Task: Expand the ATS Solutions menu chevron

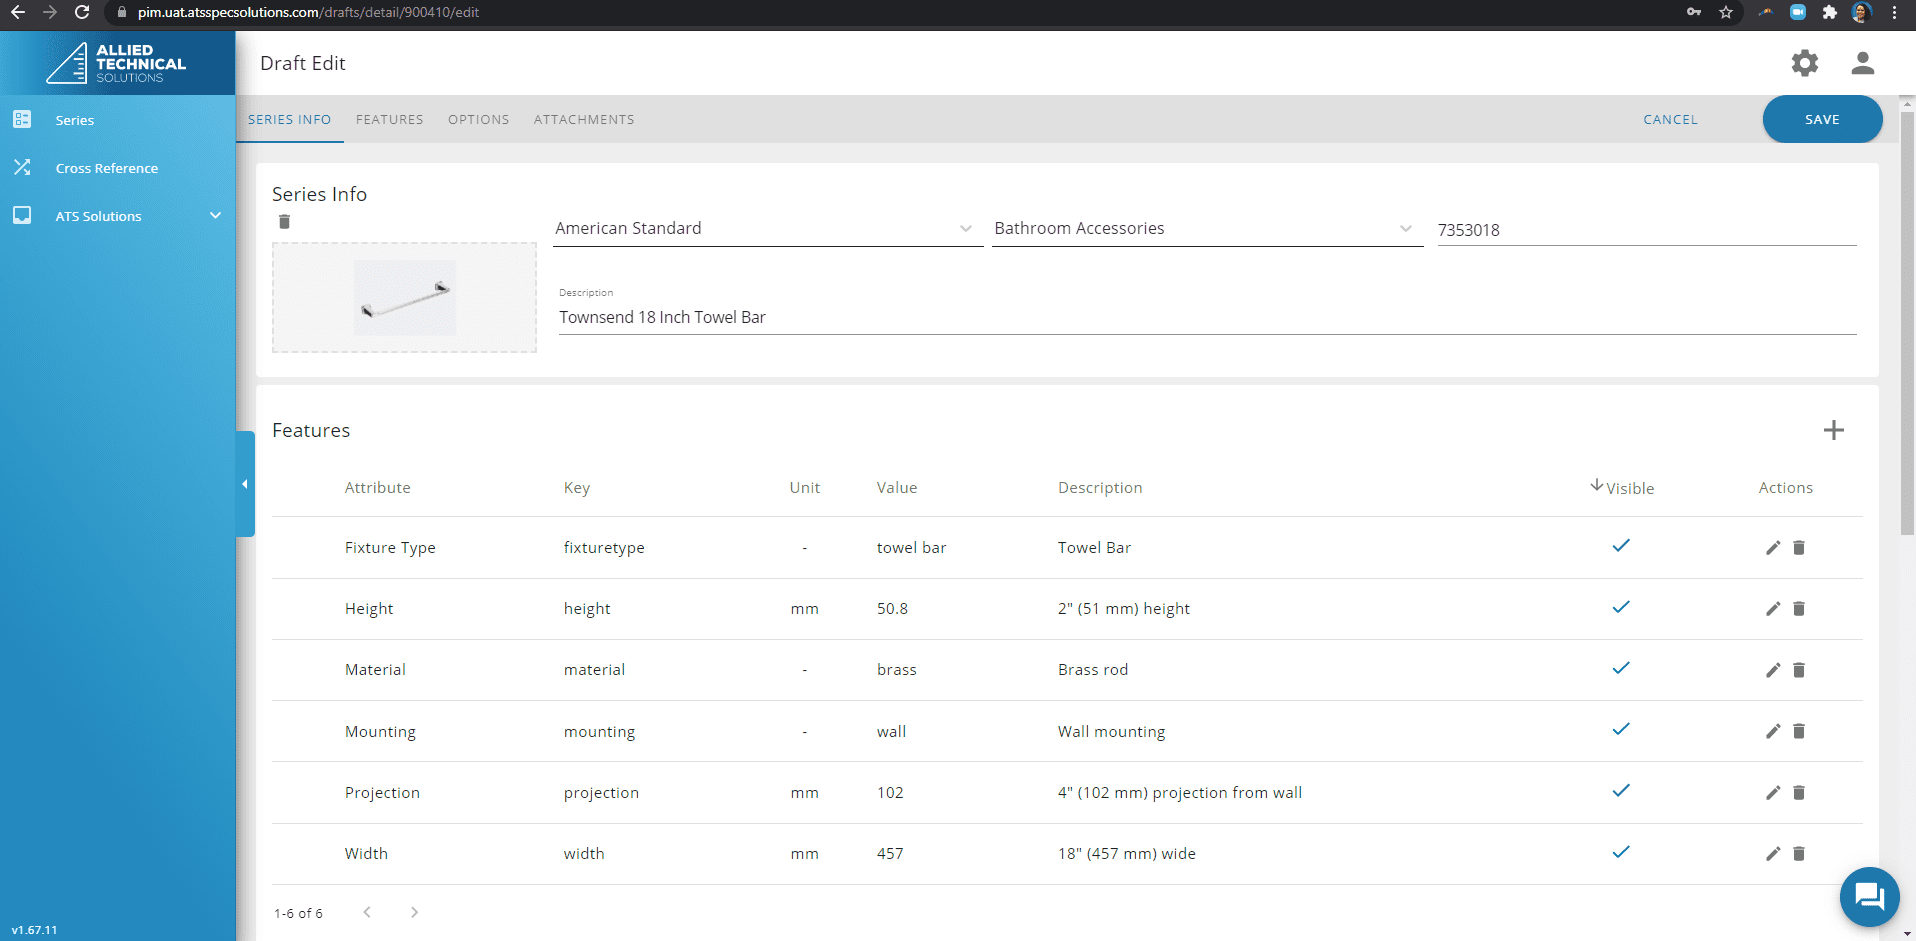Action: (x=215, y=215)
